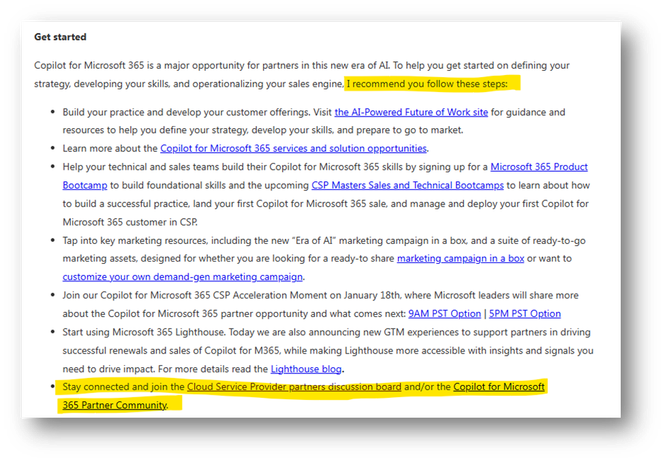Open customize your own demand-gen marketing campaign link

click(x=182, y=277)
